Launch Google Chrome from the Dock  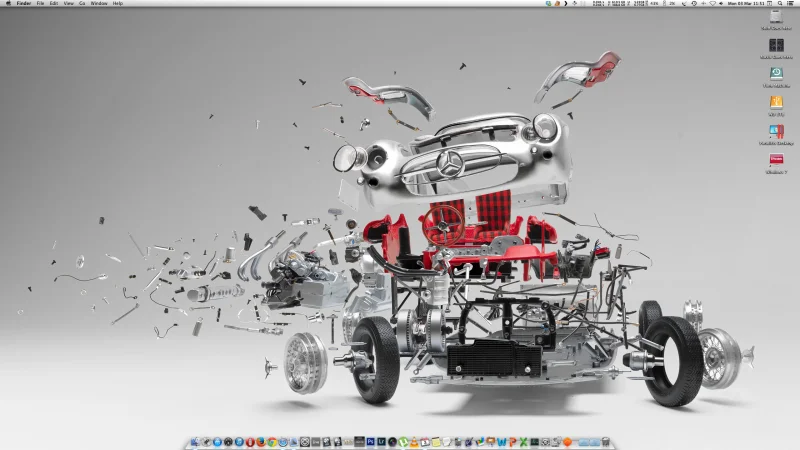[272, 442]
